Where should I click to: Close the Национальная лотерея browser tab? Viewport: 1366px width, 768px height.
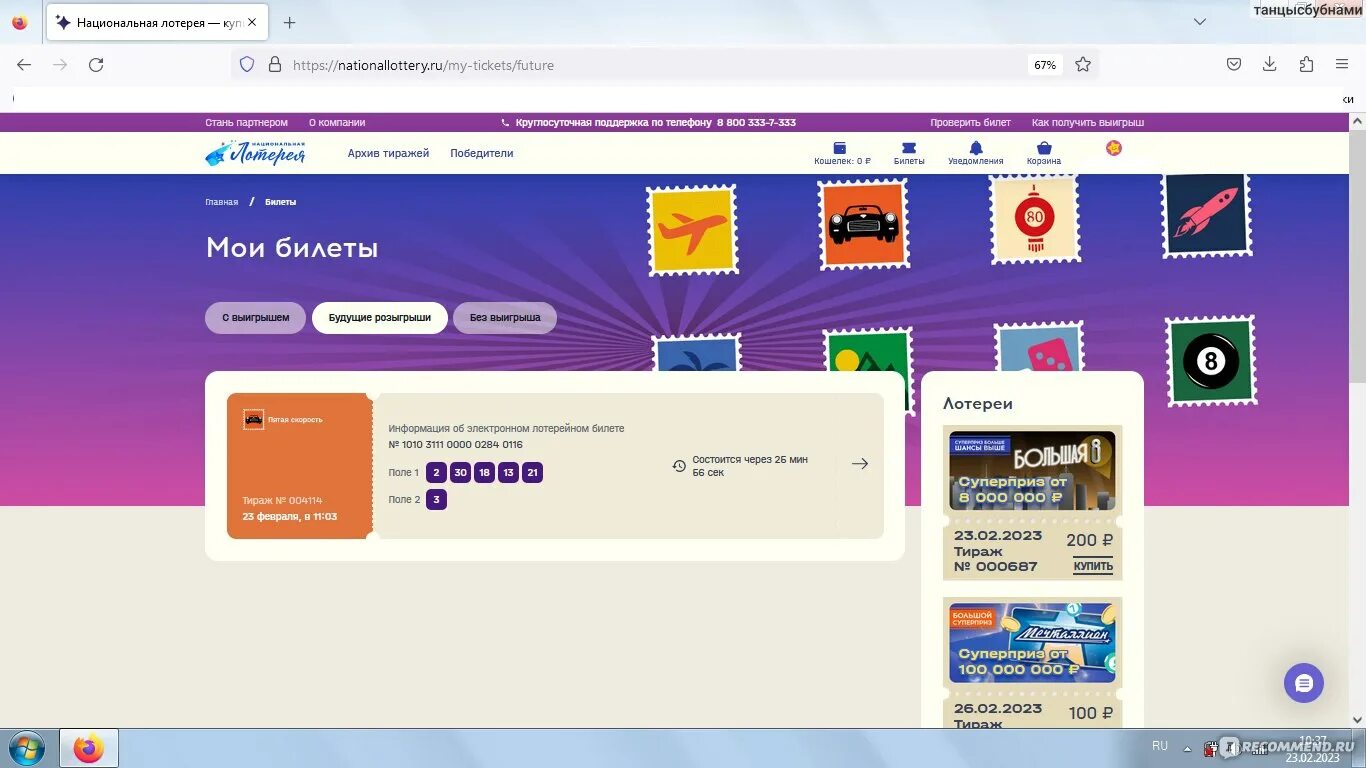[251, 22]
